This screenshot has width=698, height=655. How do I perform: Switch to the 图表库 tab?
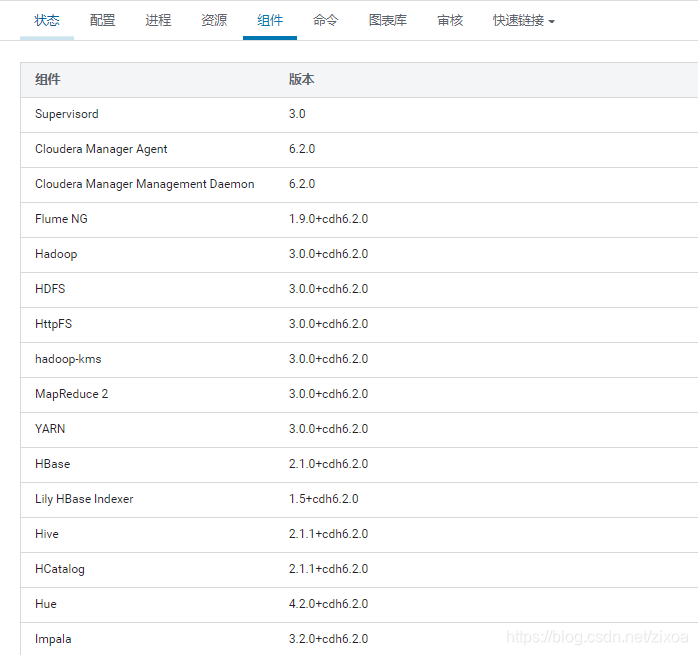388,20
